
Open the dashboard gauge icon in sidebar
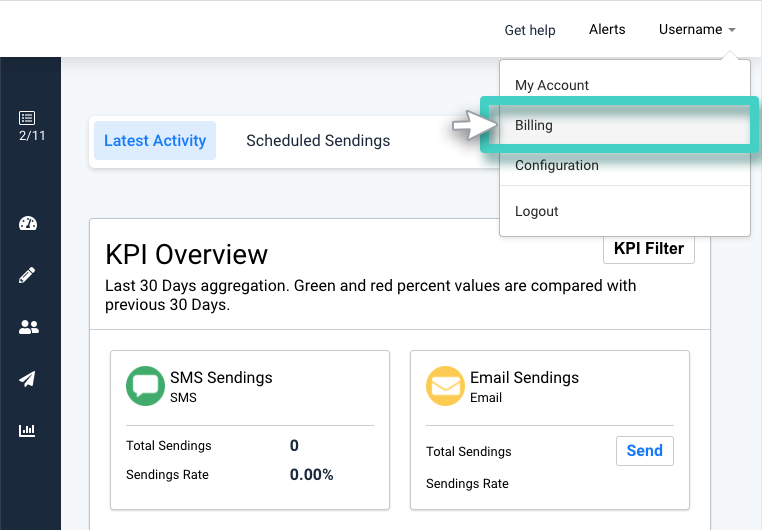point(28,223)
